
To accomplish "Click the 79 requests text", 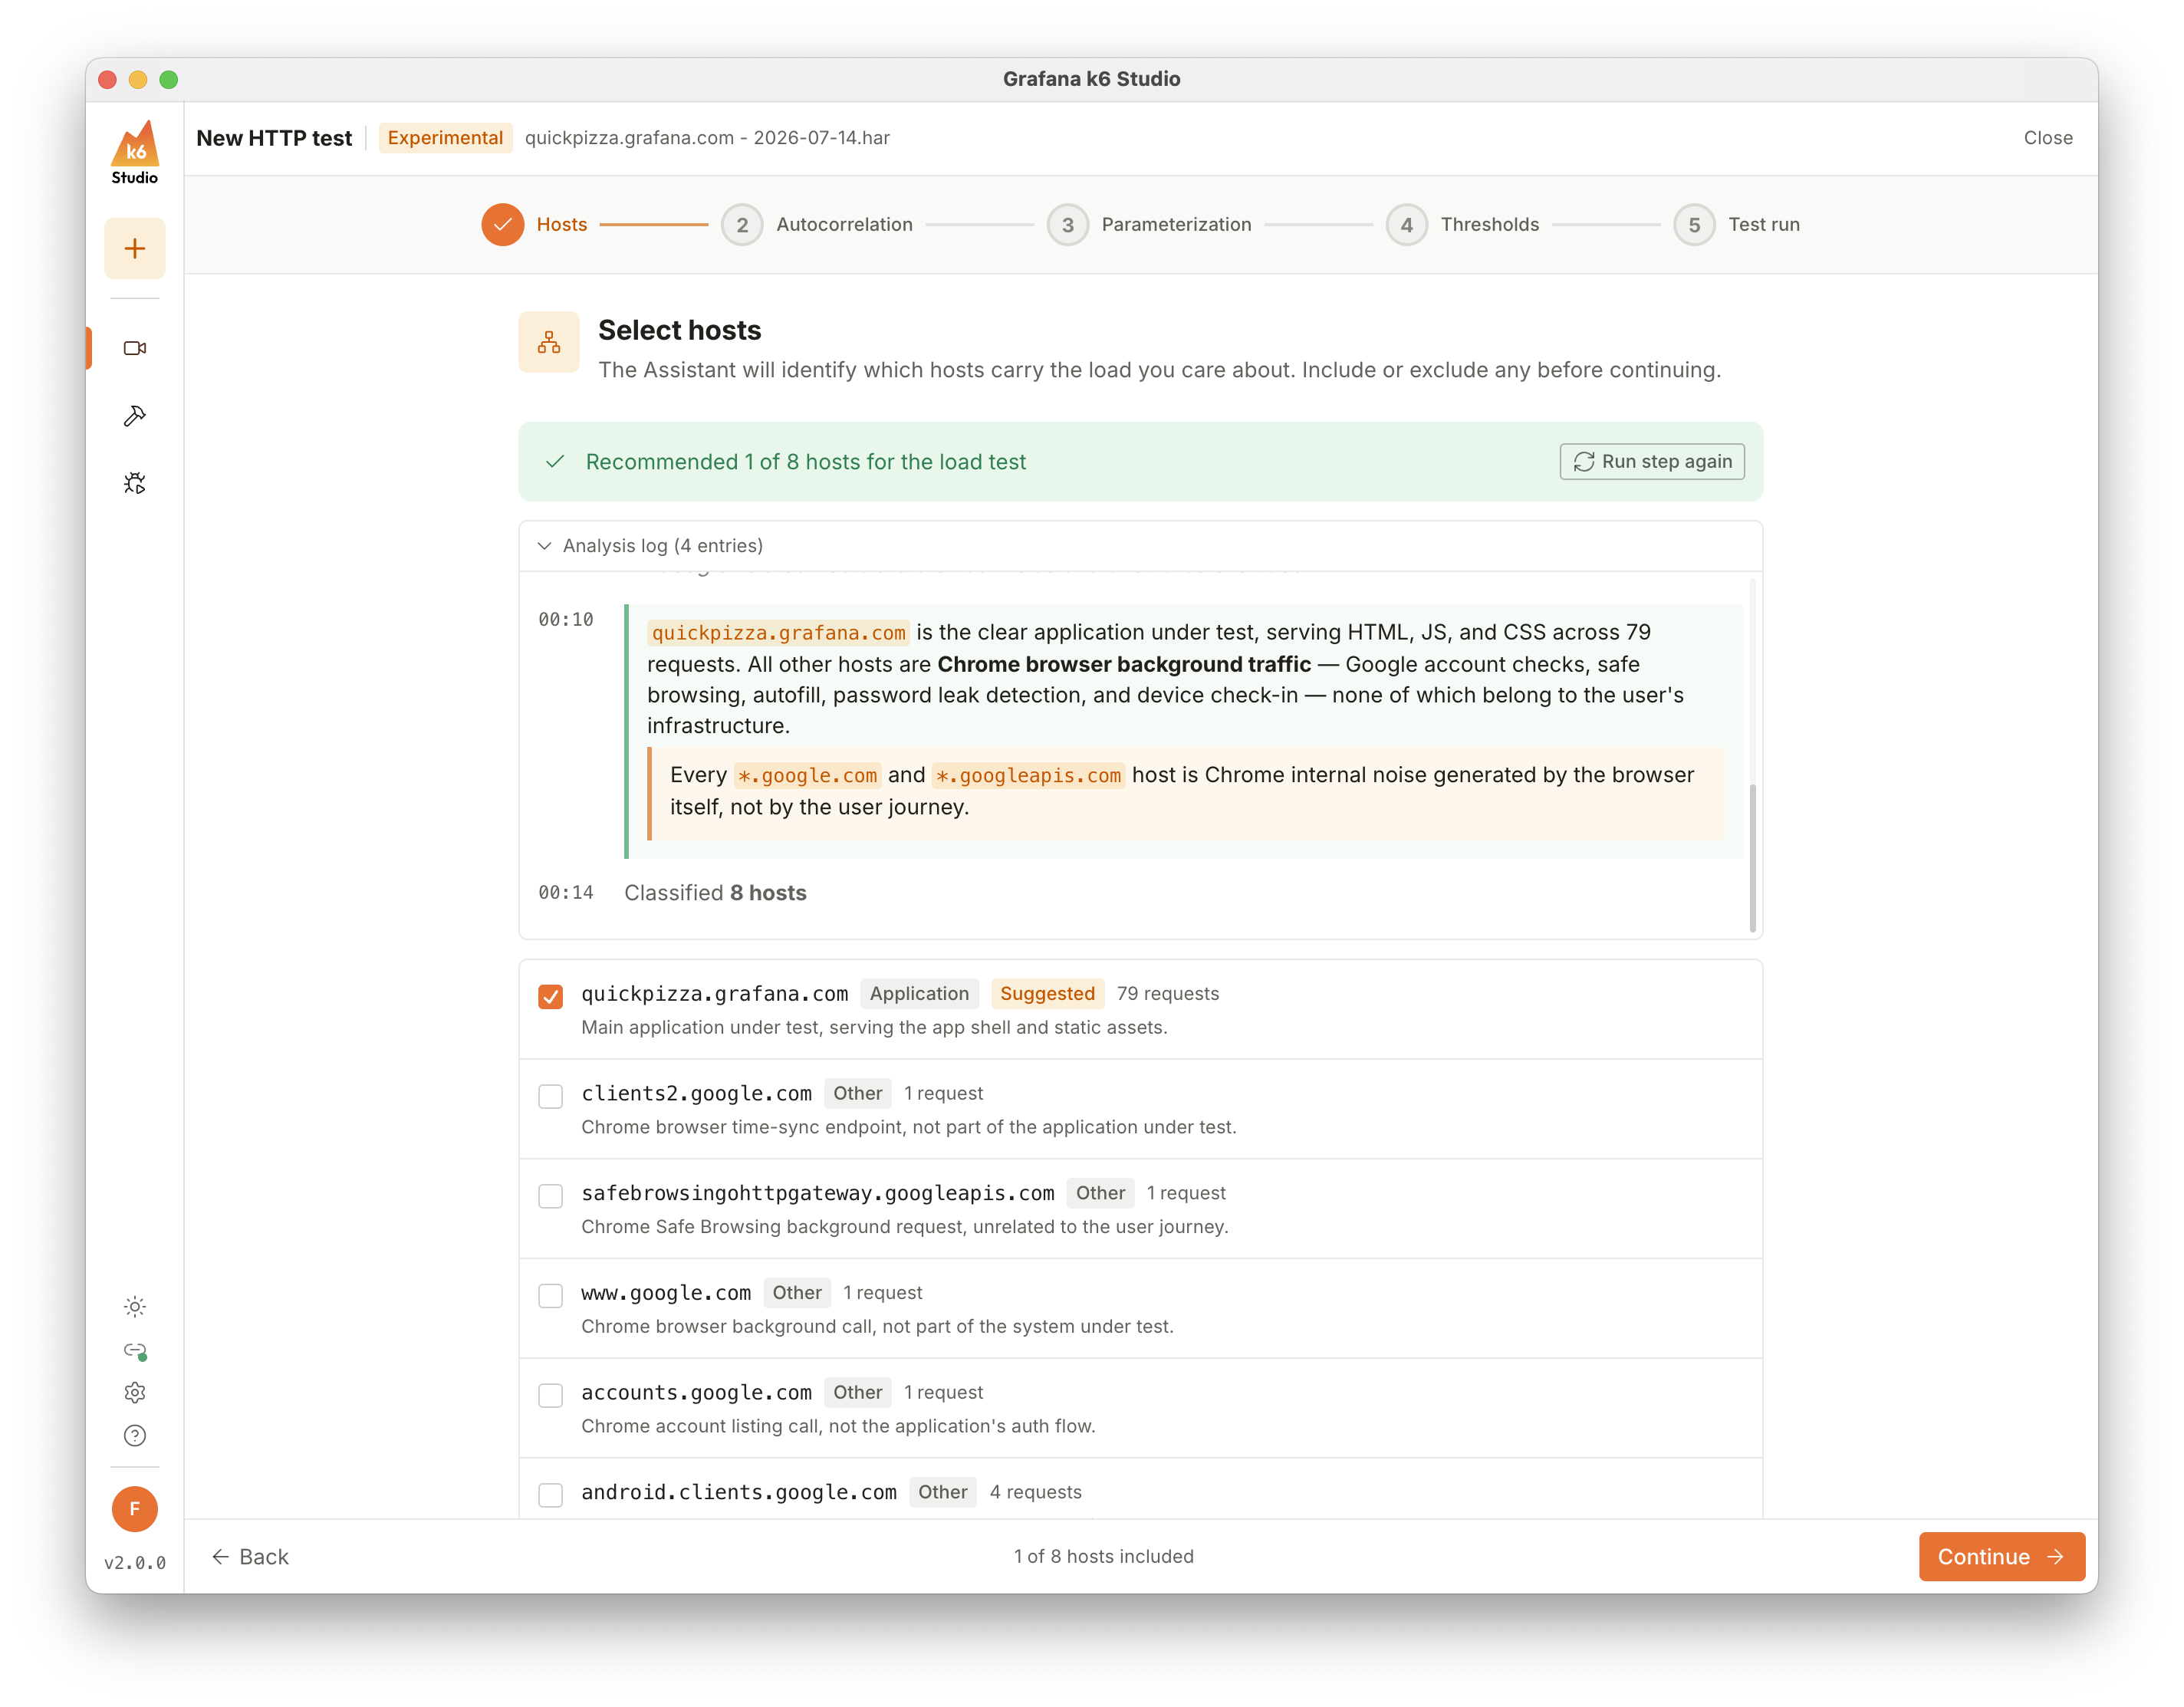I will point(1167,994).
